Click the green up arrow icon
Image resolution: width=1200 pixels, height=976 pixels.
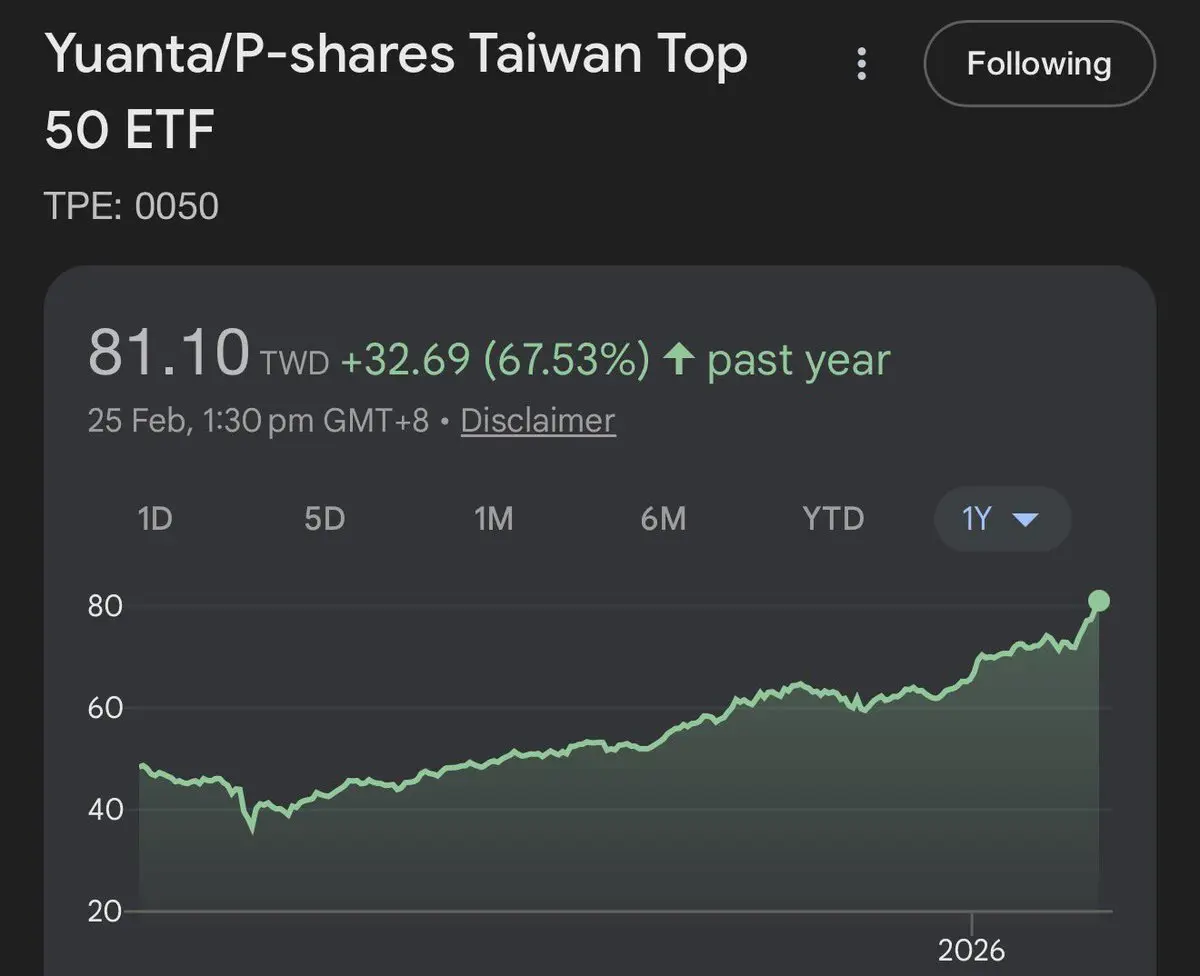point(679,359)
